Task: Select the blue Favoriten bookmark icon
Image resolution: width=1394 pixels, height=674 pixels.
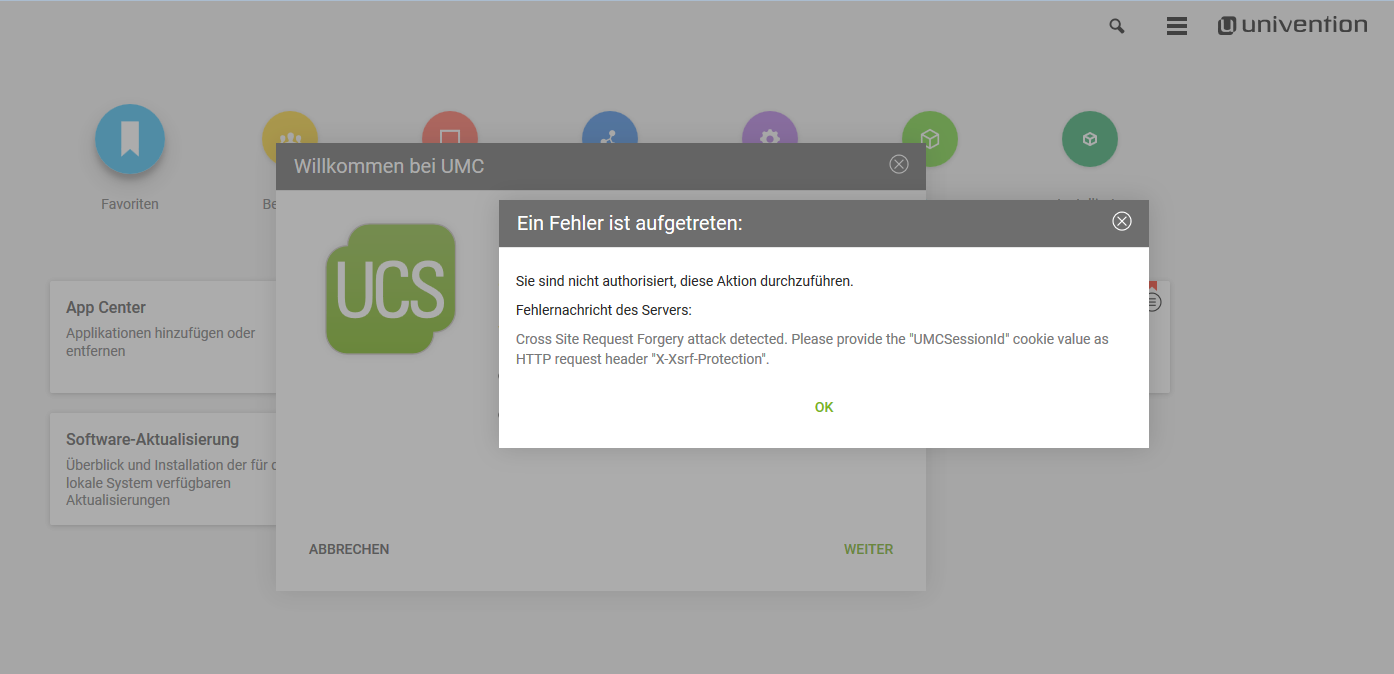Action: pos(130,139)
